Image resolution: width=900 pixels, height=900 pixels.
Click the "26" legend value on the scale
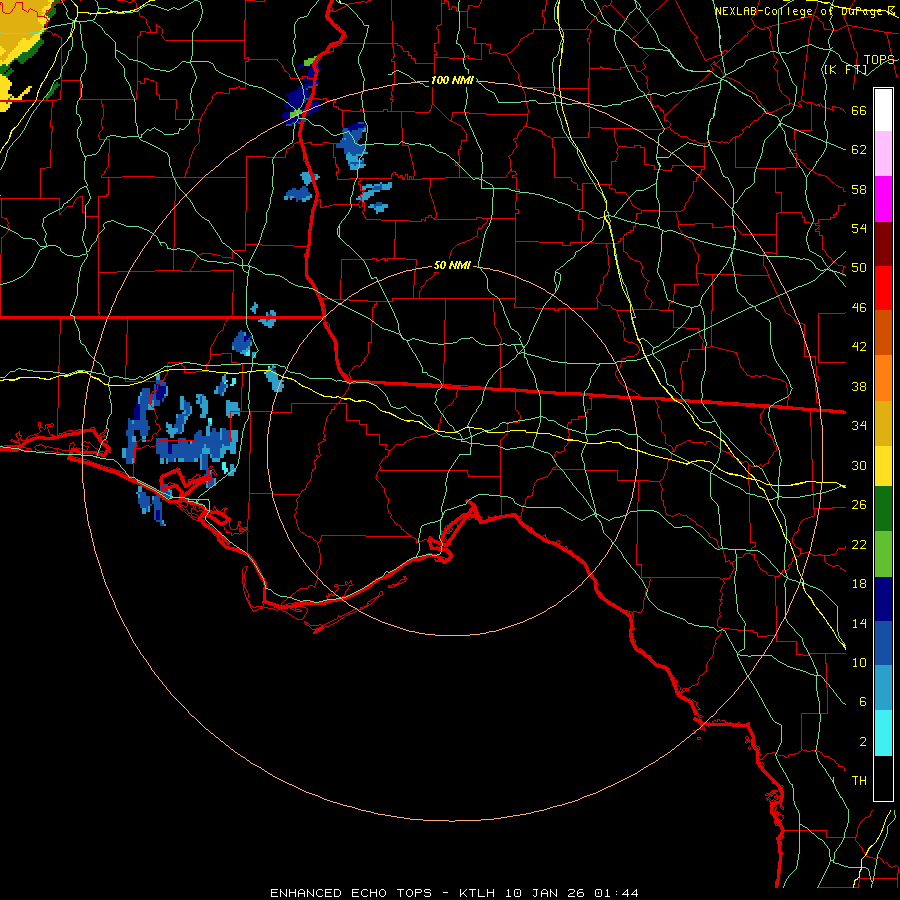click(859, 505)
